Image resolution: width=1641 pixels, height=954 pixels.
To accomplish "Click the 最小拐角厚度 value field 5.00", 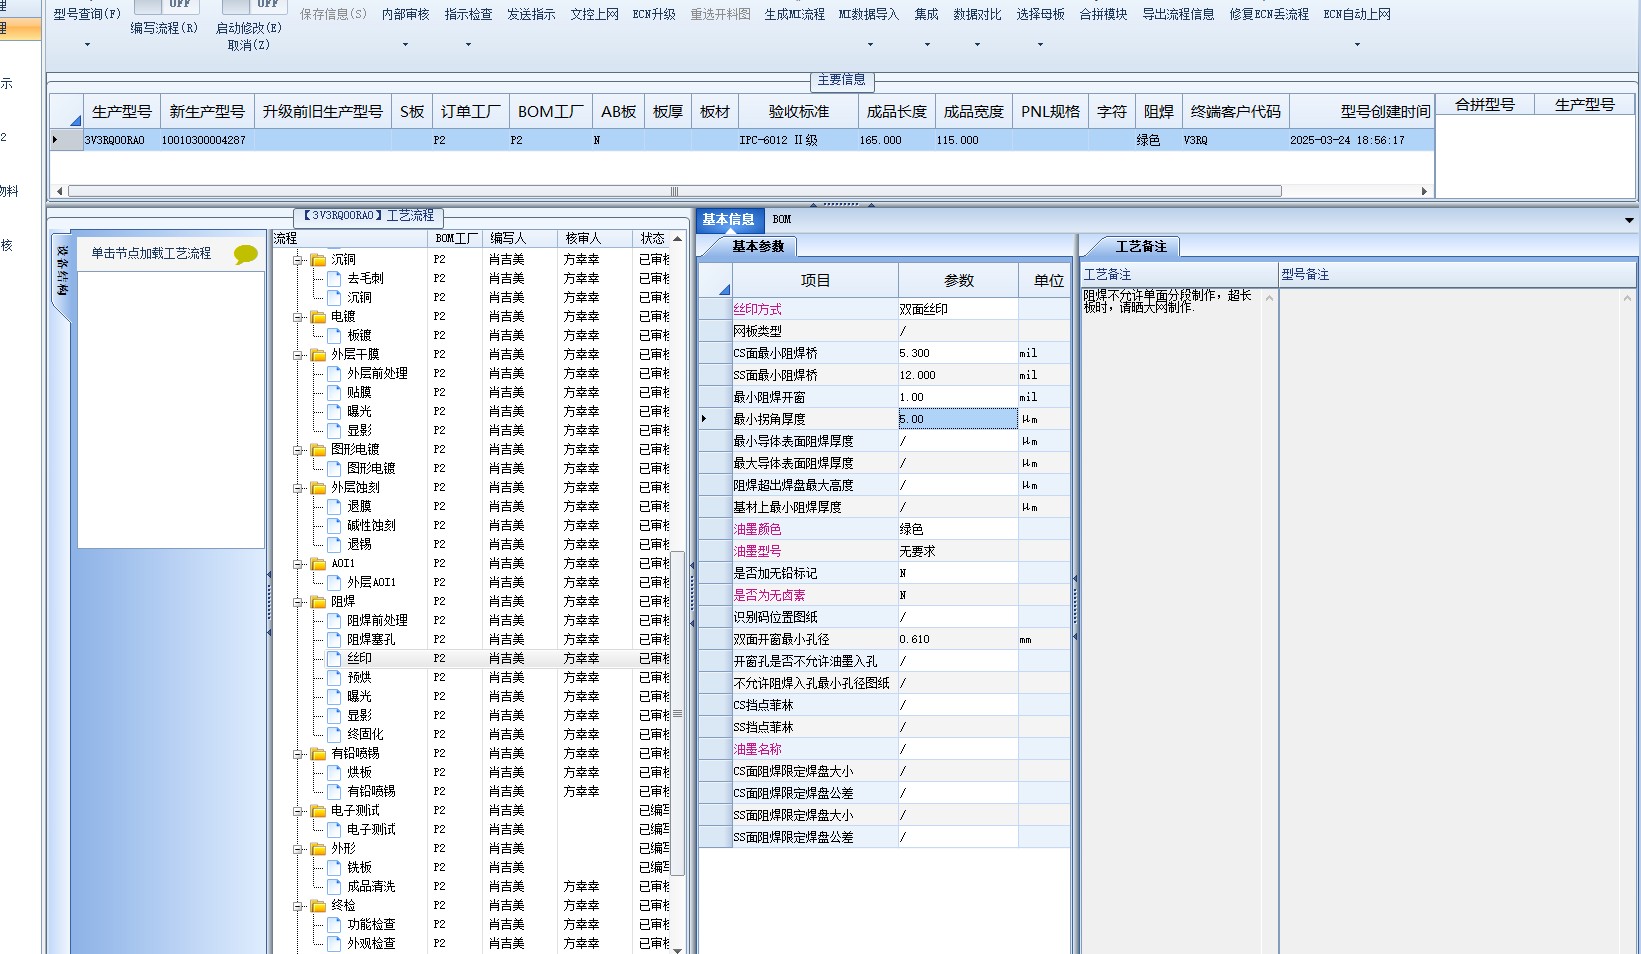I will (958, 419).
